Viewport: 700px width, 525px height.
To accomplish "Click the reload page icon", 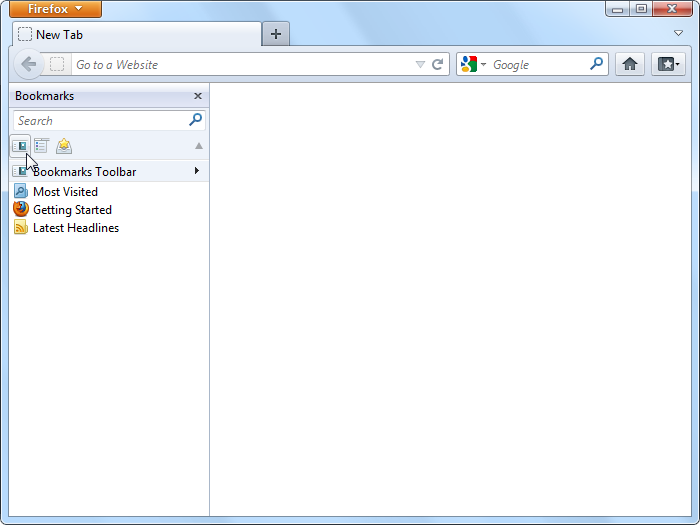I will pyautogui.click(x=437, y=64).
